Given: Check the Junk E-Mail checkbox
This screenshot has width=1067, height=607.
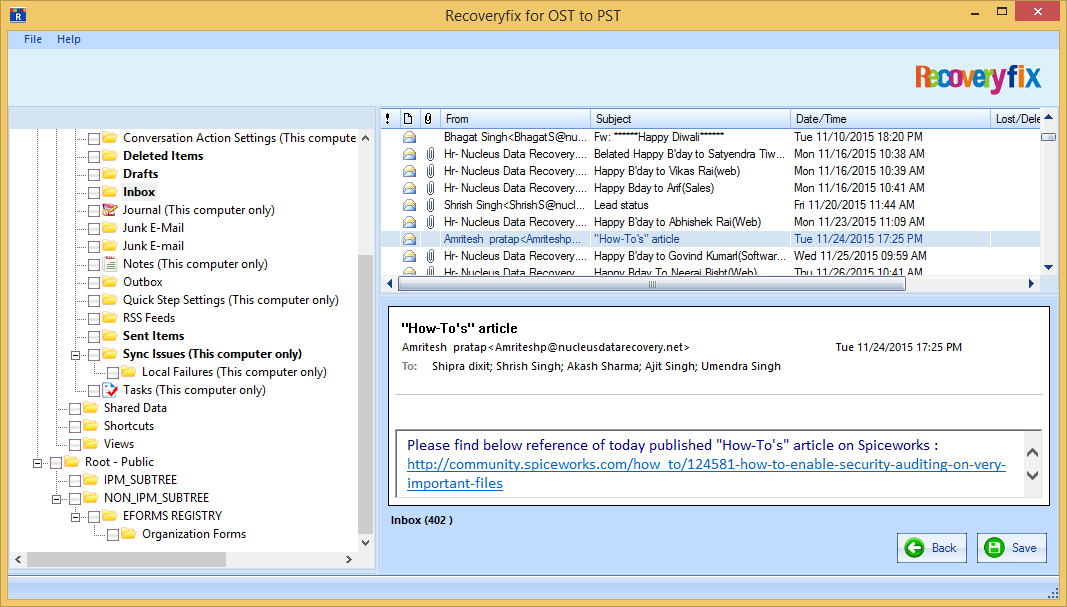Looking at the screenshot, I should pos(94,229).
